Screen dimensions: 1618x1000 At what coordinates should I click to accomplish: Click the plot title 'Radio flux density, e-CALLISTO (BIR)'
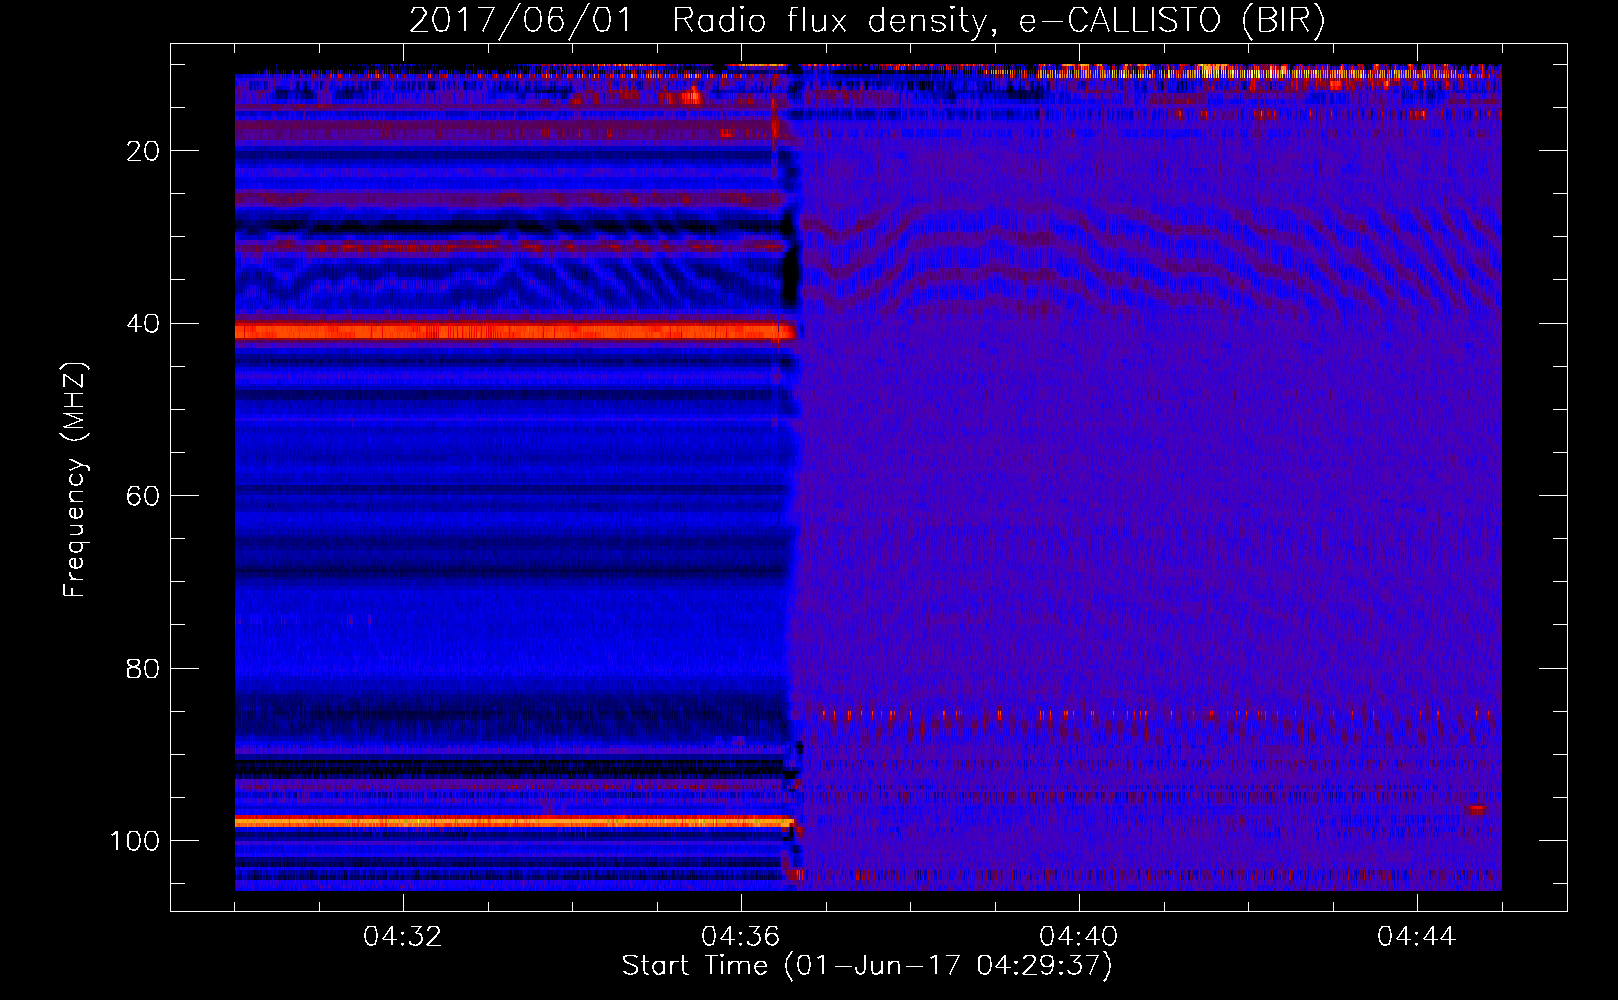998,20
